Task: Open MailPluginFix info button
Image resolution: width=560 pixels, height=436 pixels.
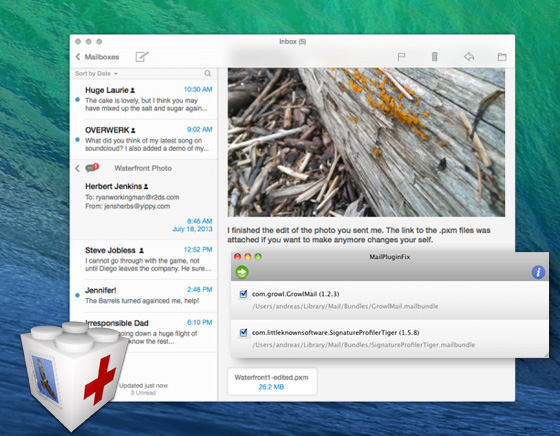Action: click(x=538, y=272)
